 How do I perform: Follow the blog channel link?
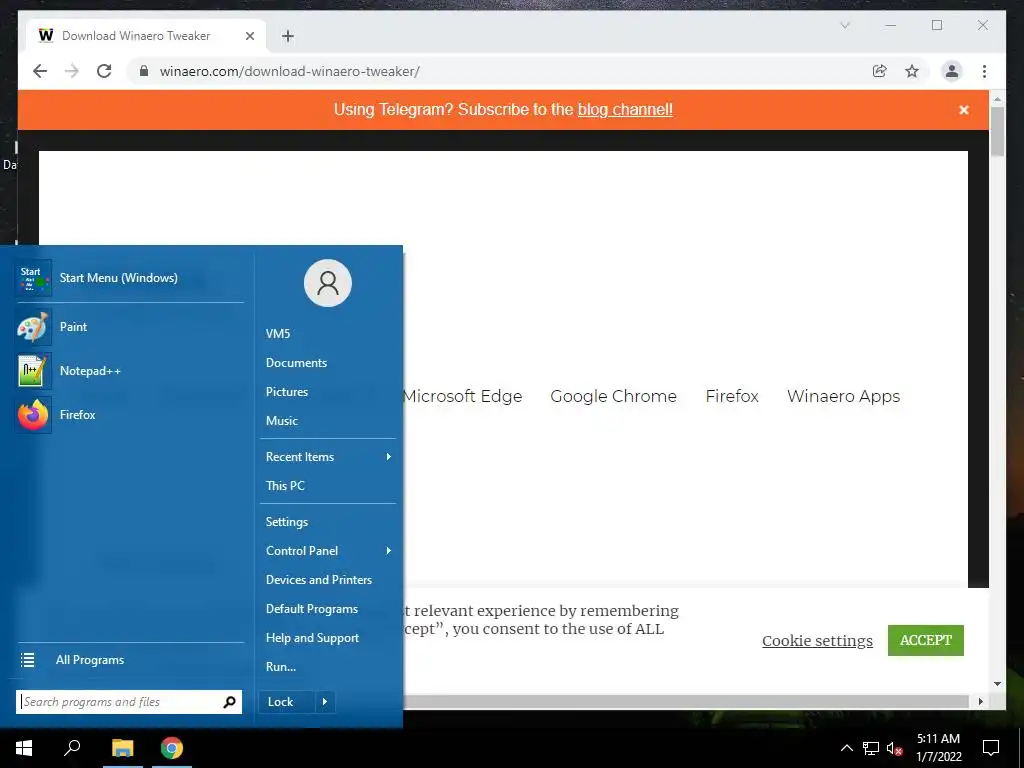pyautogui.click(x=625, y=109)
